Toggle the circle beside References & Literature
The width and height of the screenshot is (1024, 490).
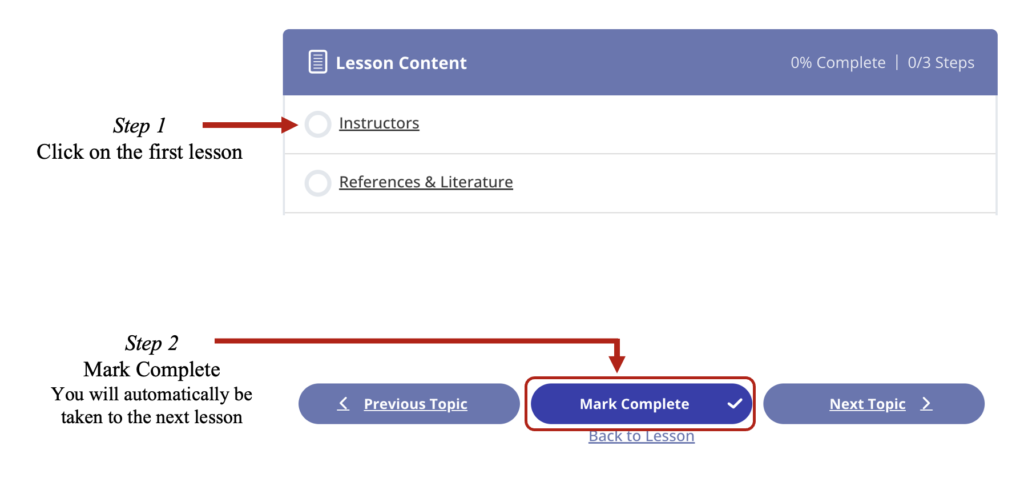pos(317,183)
